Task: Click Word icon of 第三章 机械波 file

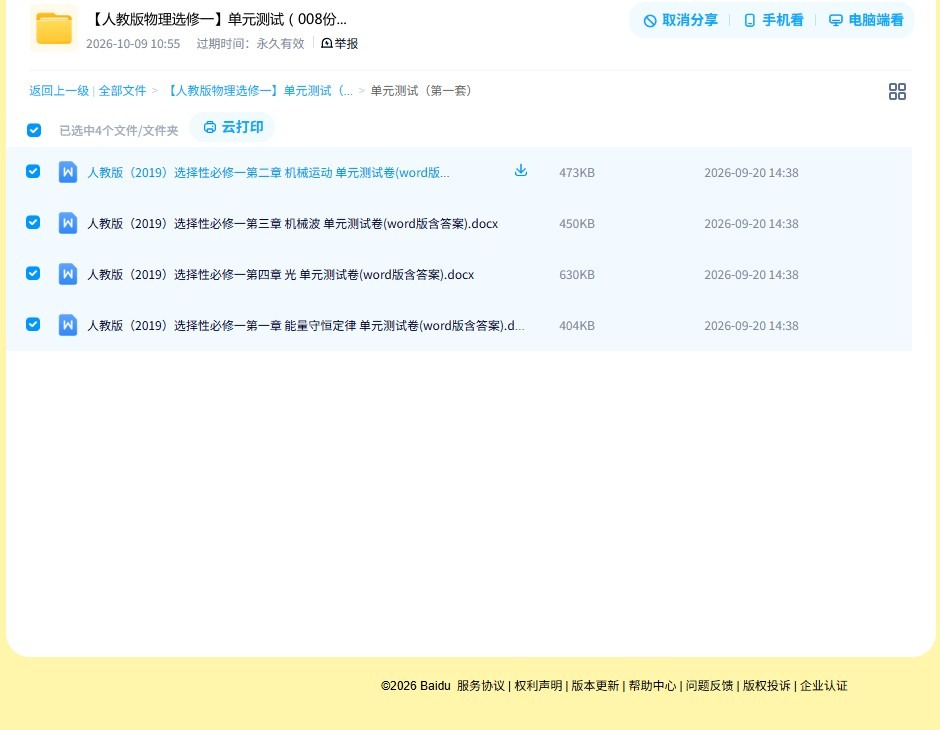Action: click(x=68, y=223)
